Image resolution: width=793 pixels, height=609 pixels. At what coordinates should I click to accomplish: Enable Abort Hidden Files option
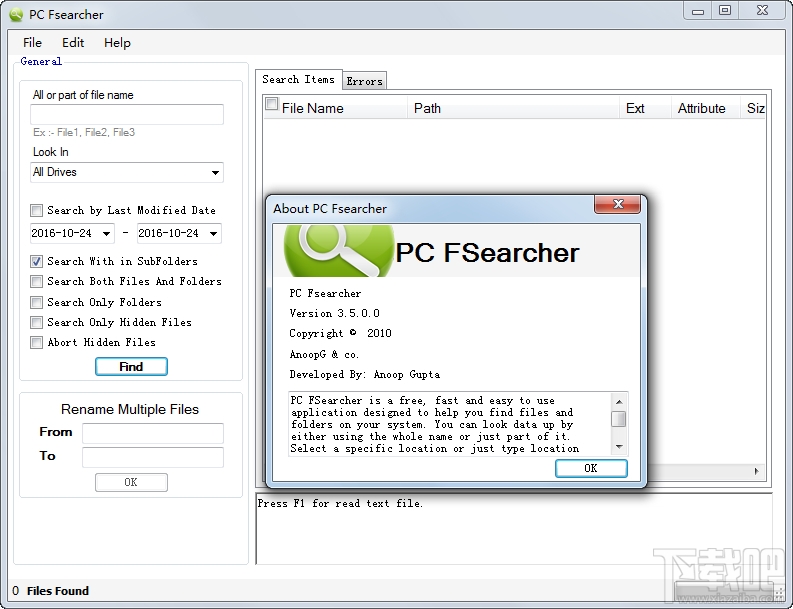[36, 342]
